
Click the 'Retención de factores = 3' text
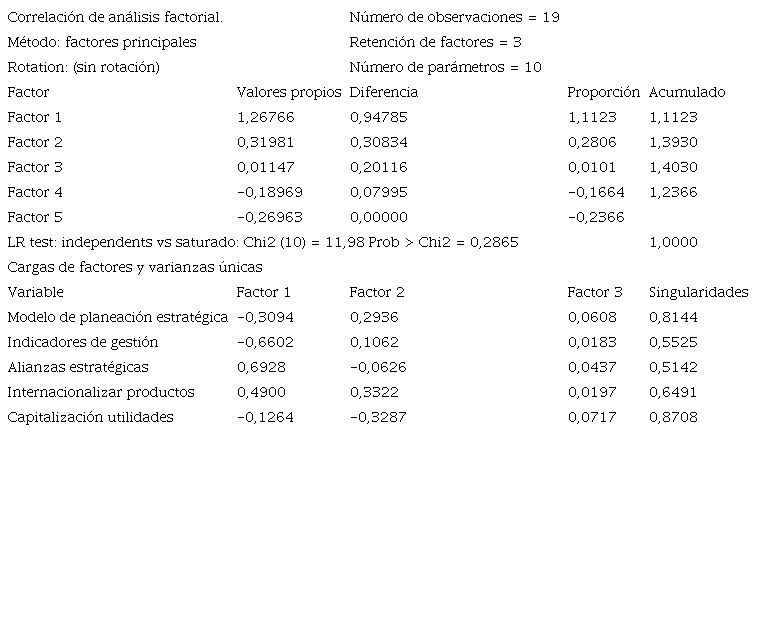pyautogui.click(x=435, y=43)
